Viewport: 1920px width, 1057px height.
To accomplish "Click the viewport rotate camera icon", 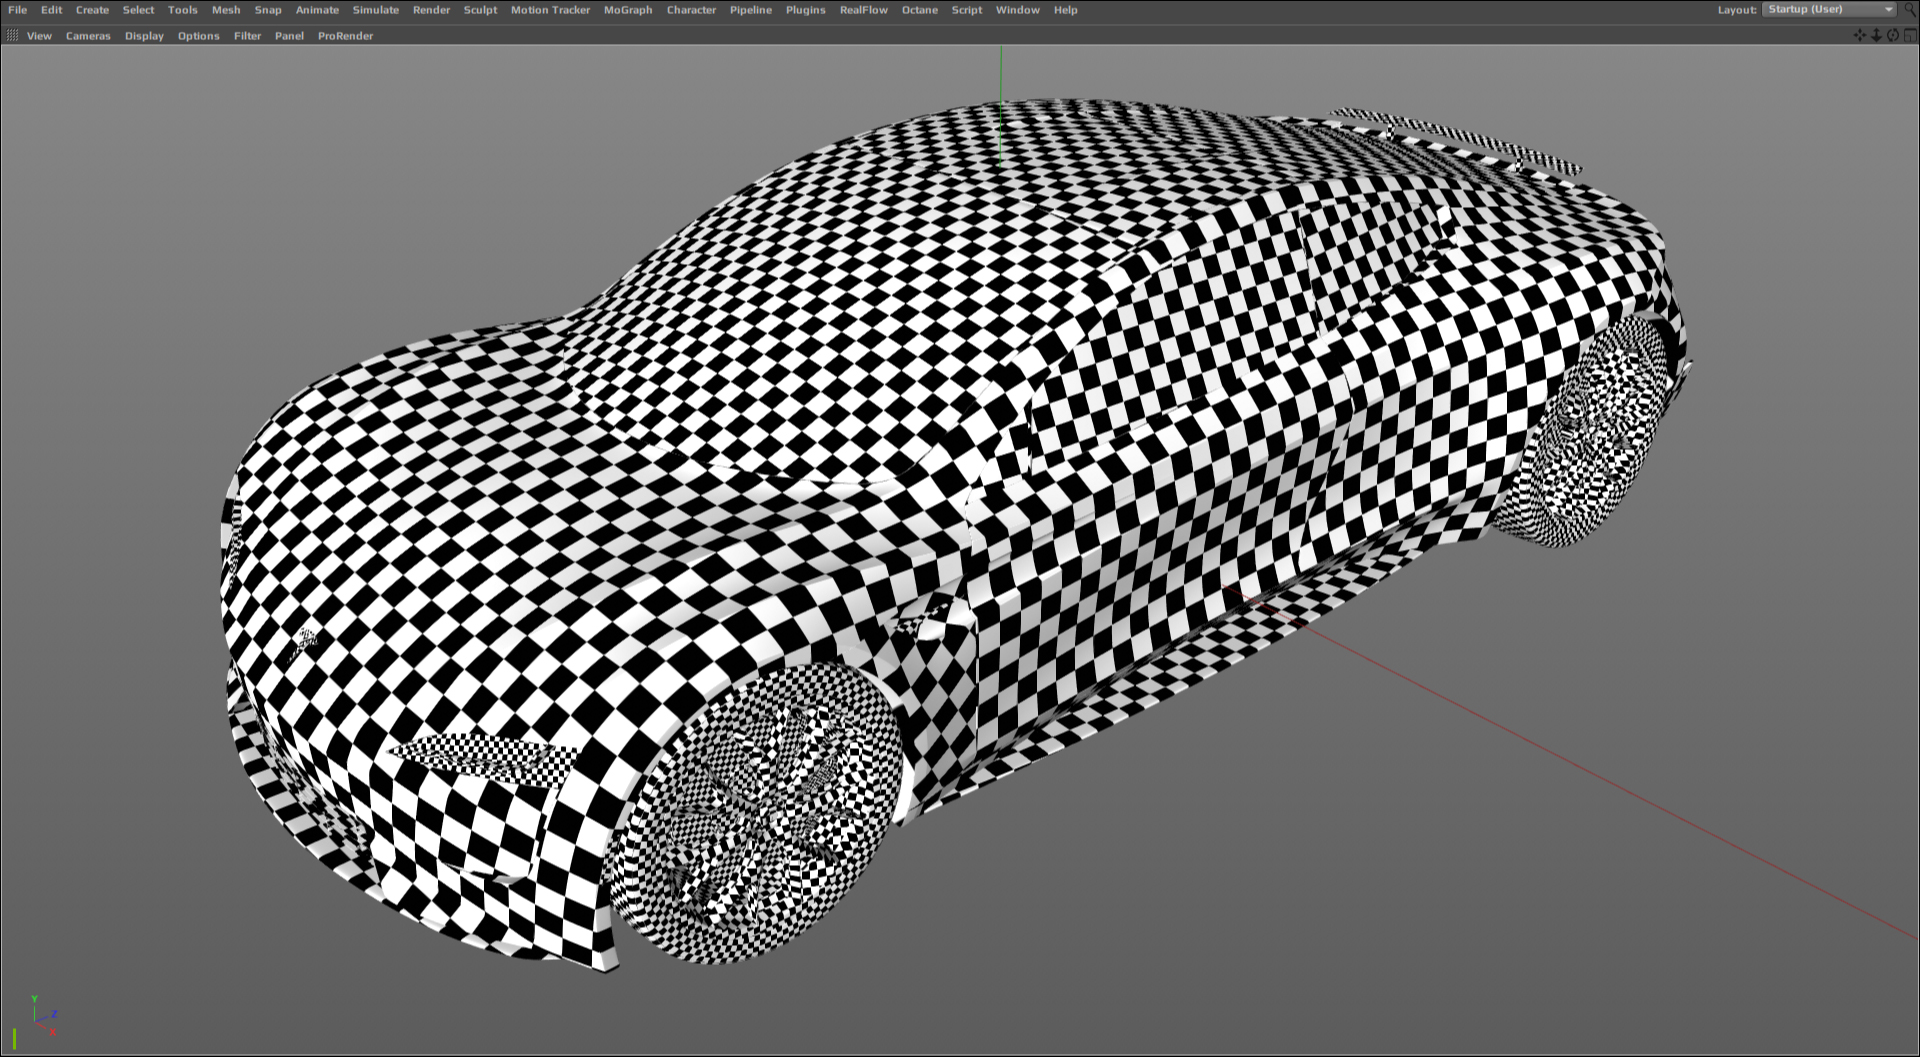I will [x=1892, y=35].
